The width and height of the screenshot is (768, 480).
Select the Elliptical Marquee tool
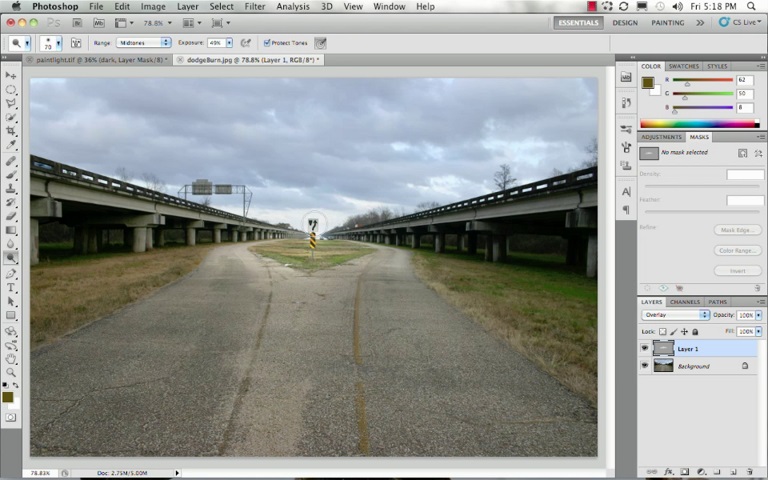[11, 90]
